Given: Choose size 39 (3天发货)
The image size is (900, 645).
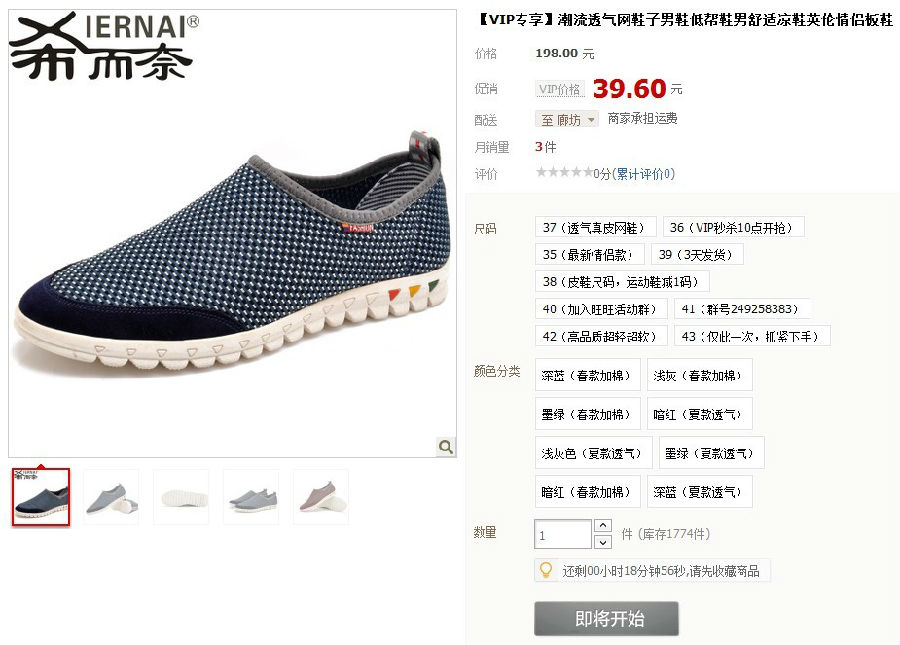Looking at the screenshot, I should (x=697, y=254).
